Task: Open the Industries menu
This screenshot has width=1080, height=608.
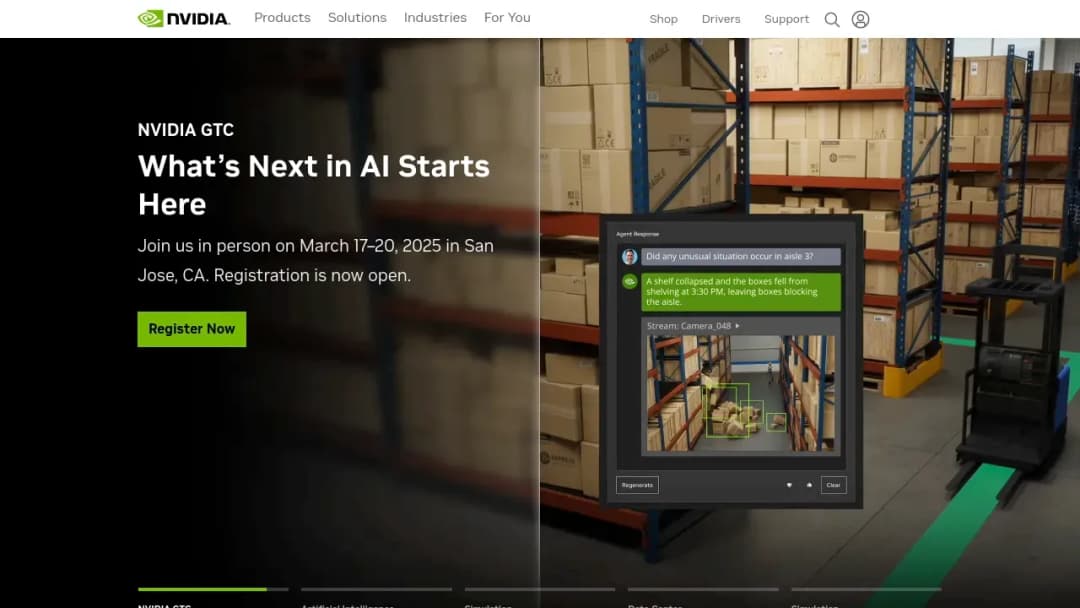Action: 435,18
